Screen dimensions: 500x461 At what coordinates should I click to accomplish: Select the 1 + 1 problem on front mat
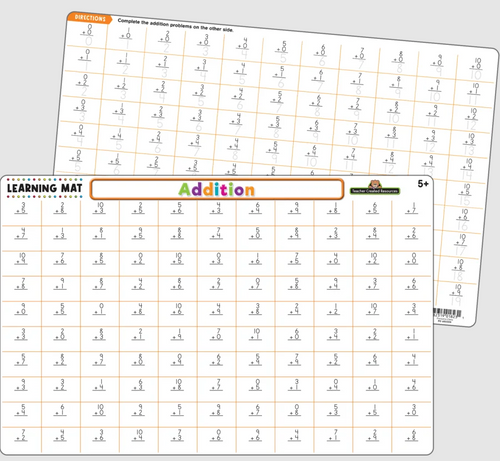[x=412, y=334]
